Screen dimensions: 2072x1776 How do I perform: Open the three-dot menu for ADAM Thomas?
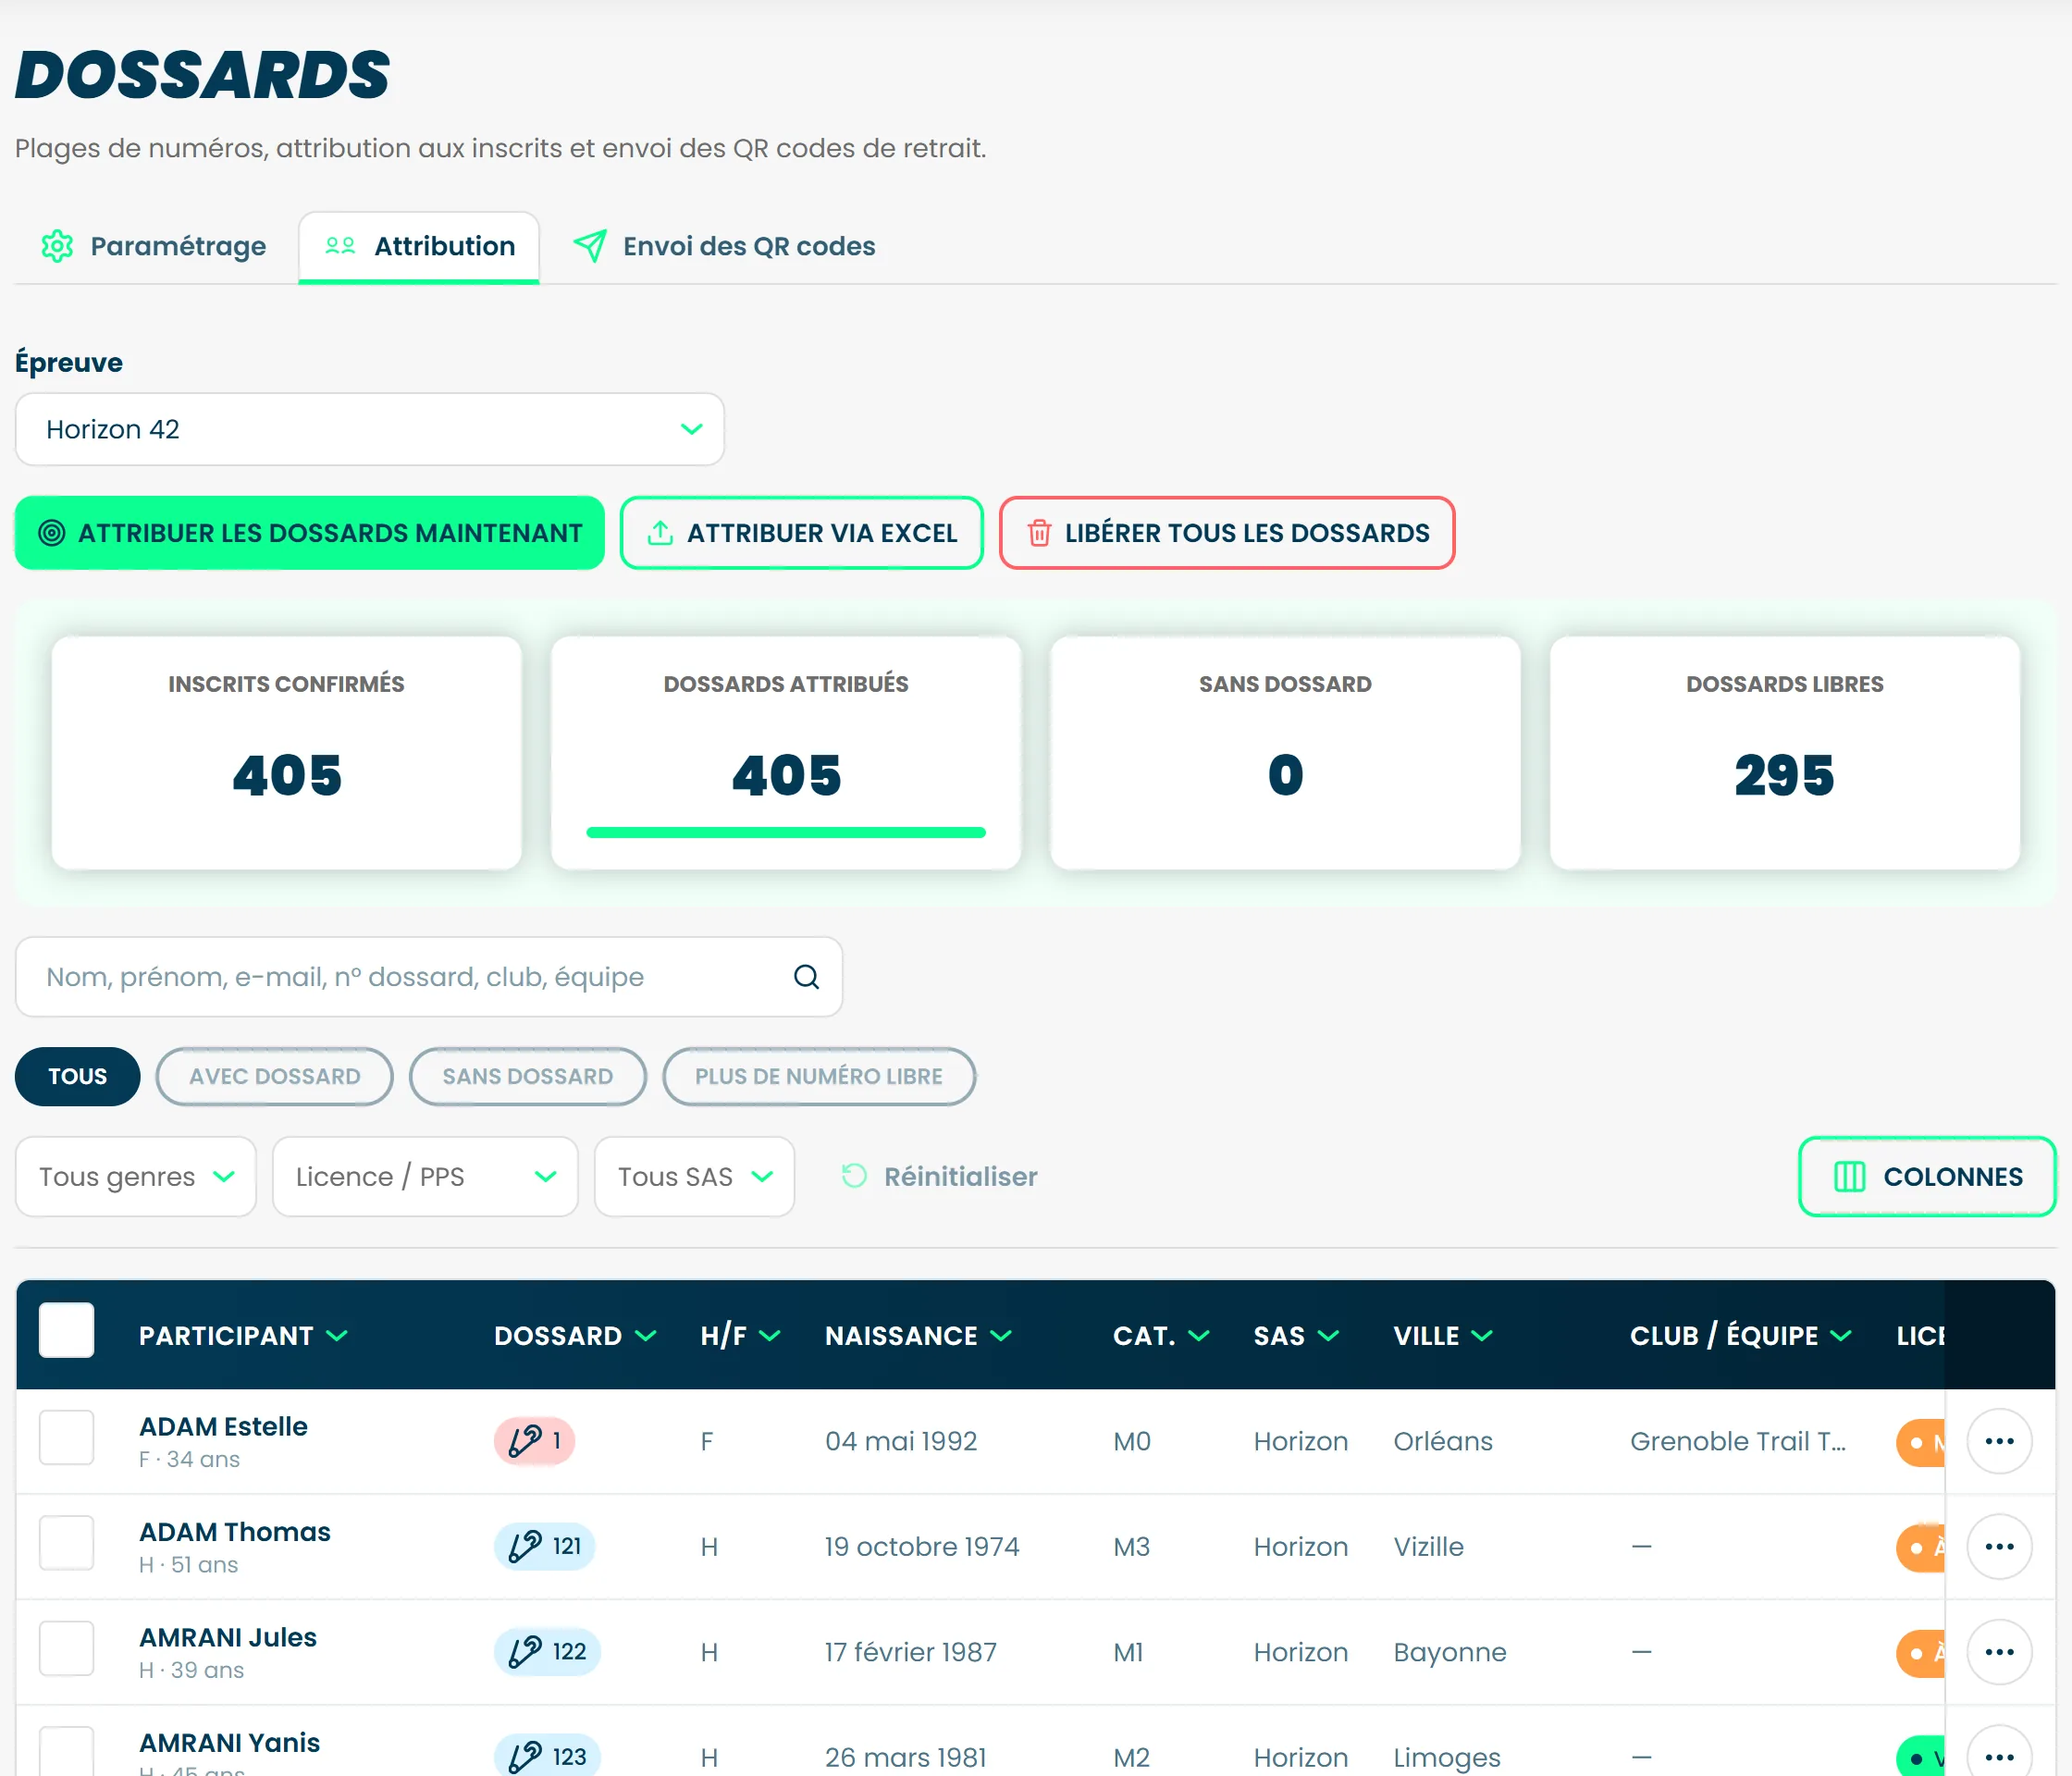tap(1999, 1546)
